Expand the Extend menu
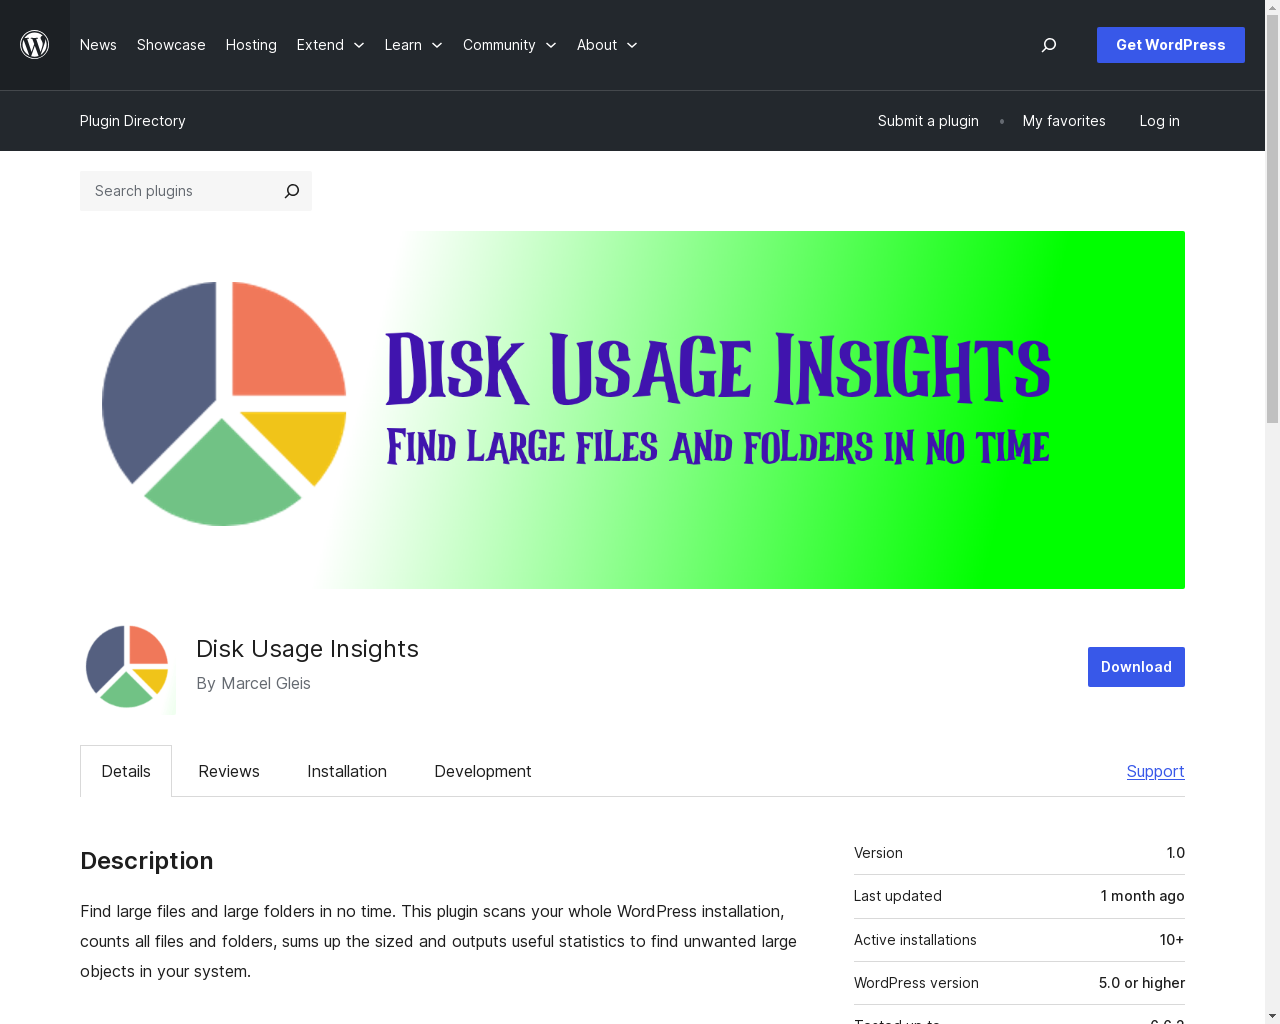Image resolution: width=1280 pixels, height=1024 pixels. 330,45
